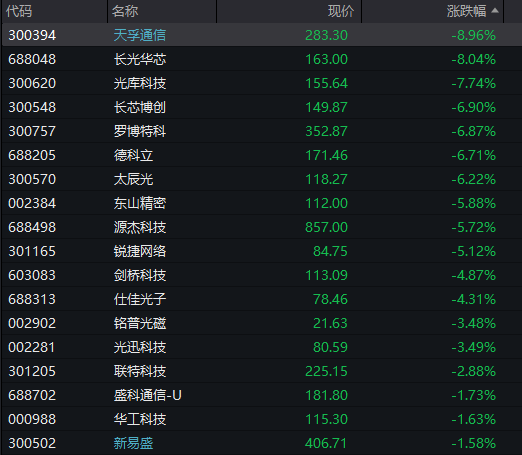The width and height of the screenshot is (522, 455).
Task: Select stock code 300502
Action: click(32, 443)
